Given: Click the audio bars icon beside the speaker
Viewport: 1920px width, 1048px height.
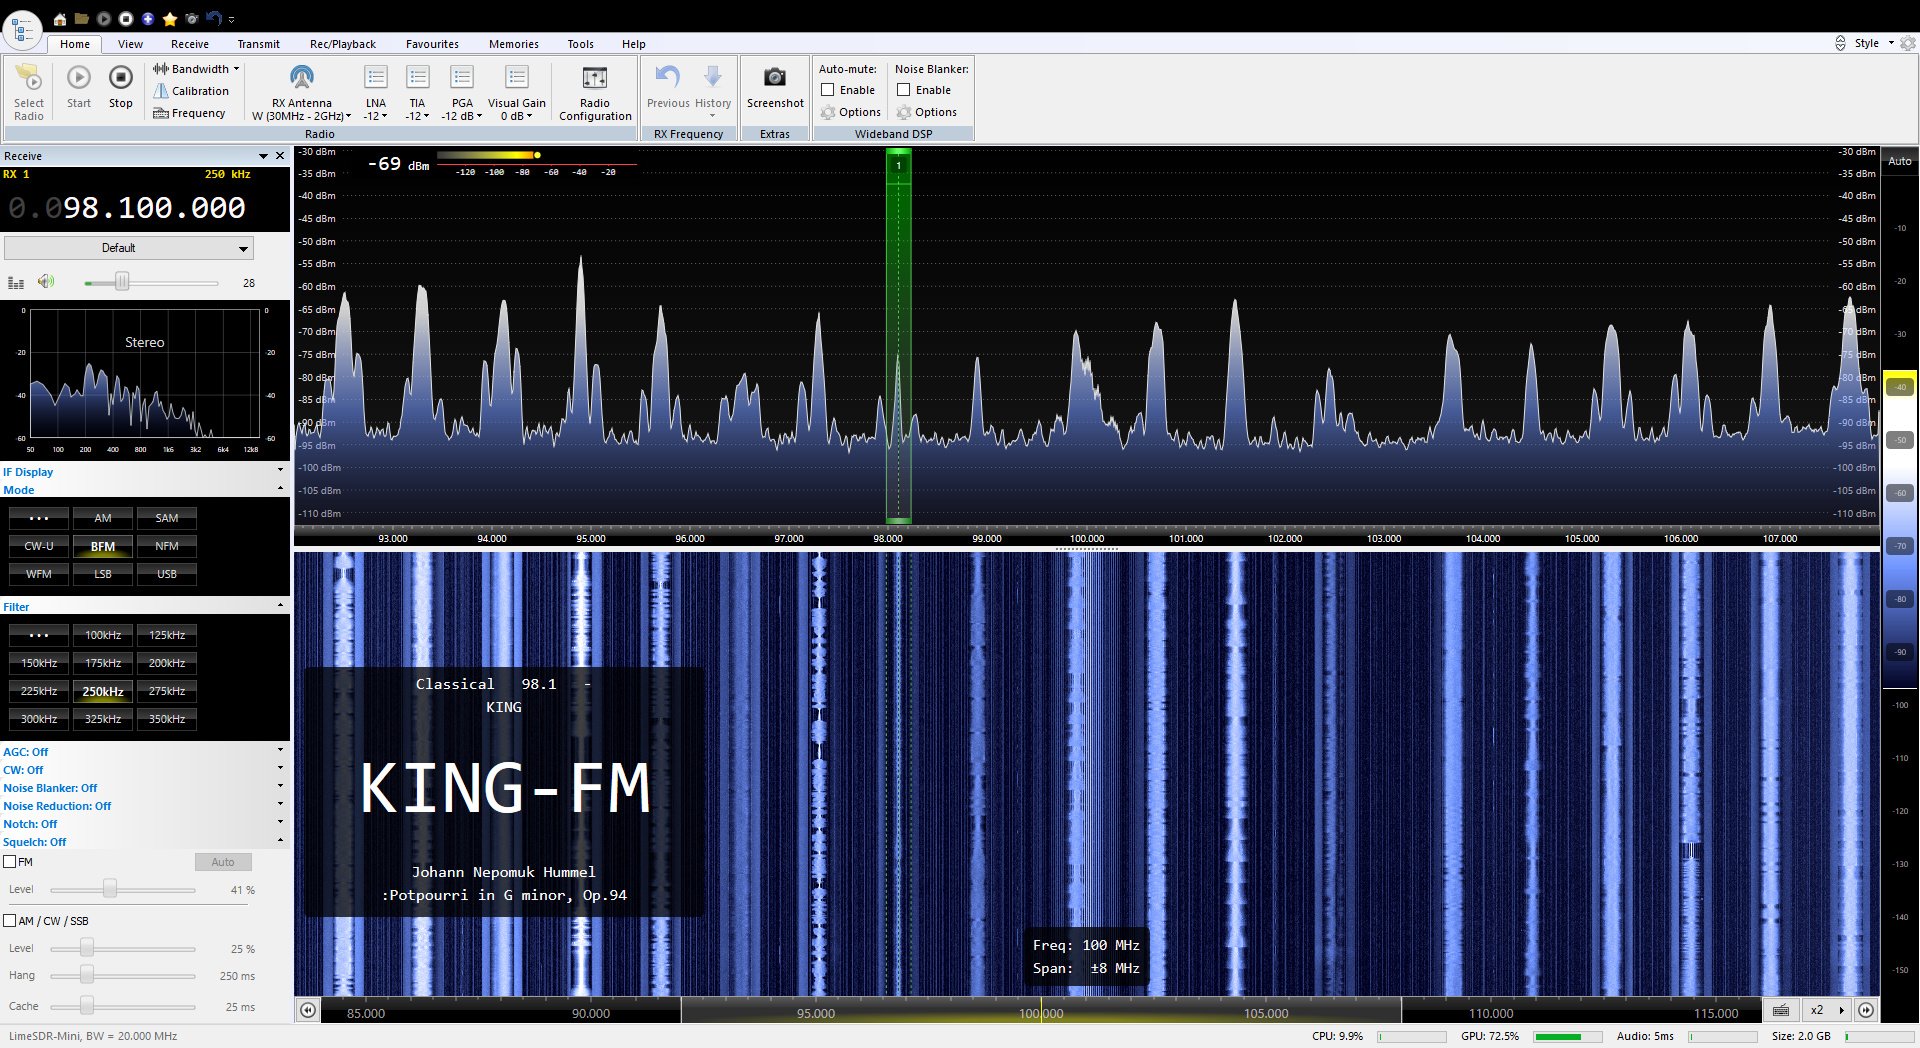Looking at the screenshot, I should point(16,283).
